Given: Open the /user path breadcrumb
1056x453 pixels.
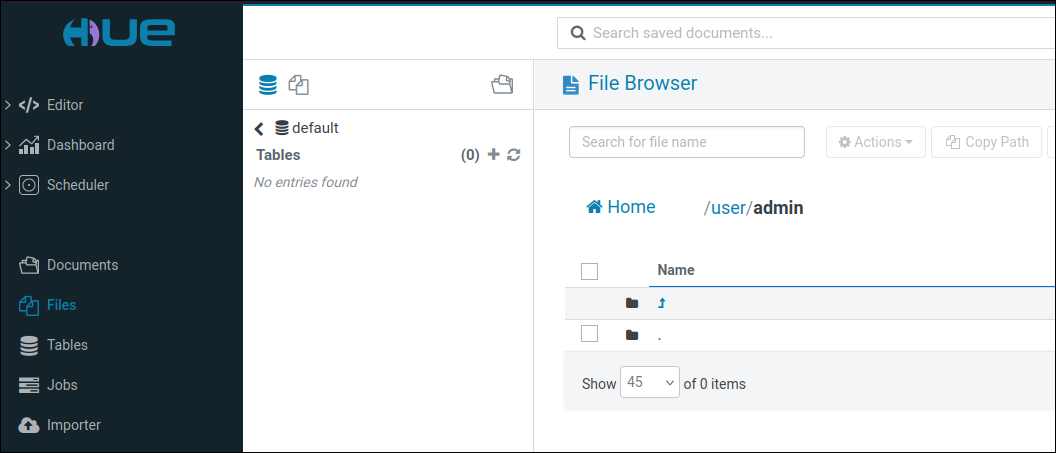Looking at the screenshot, I should click(728, 208).
